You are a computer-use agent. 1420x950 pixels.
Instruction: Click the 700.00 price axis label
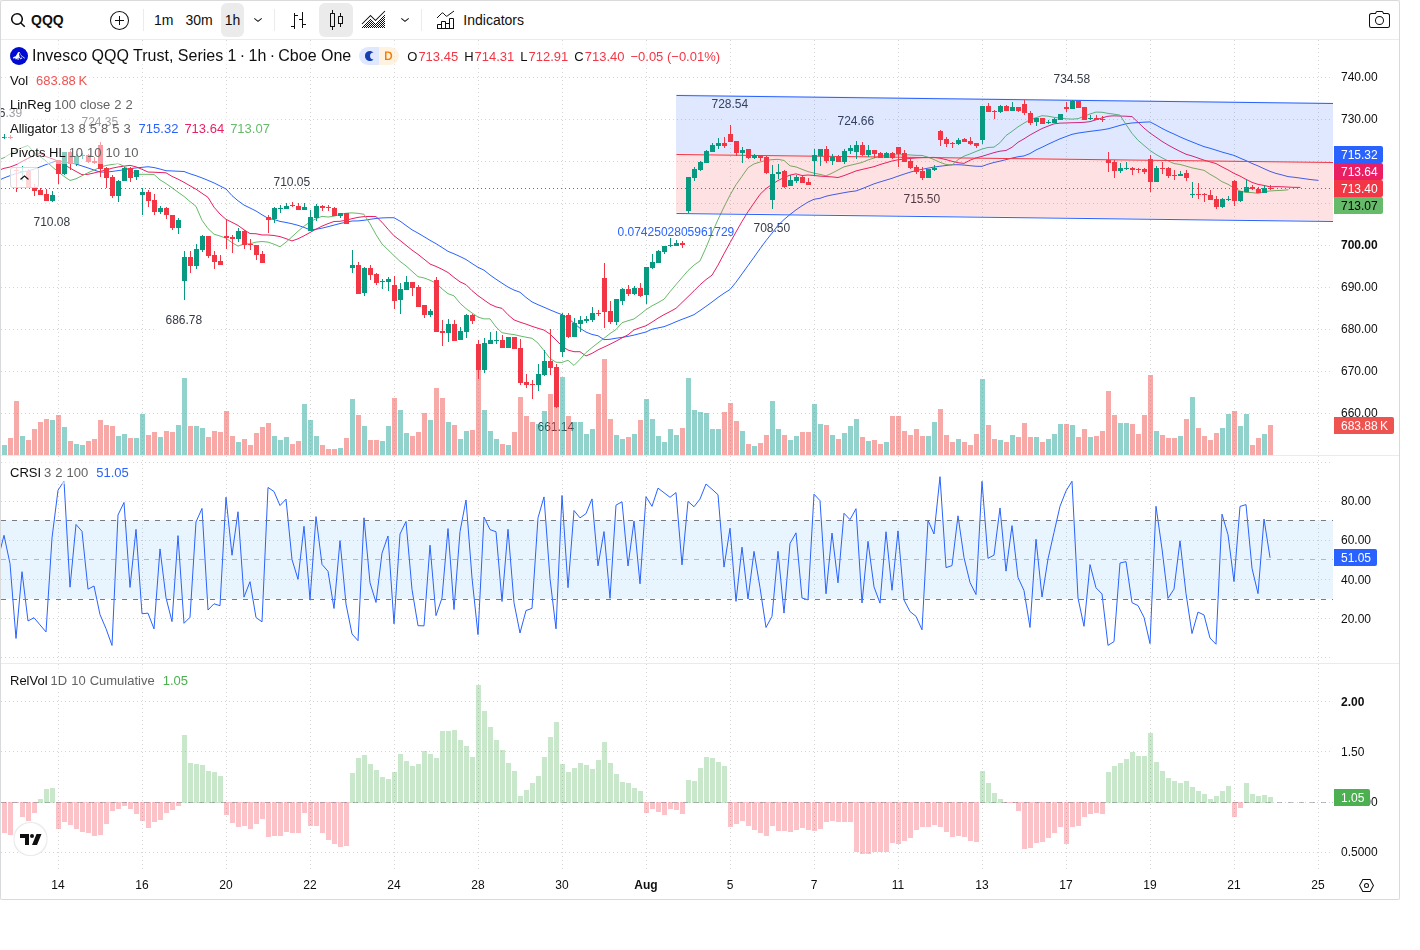(x=1359, y=245)
